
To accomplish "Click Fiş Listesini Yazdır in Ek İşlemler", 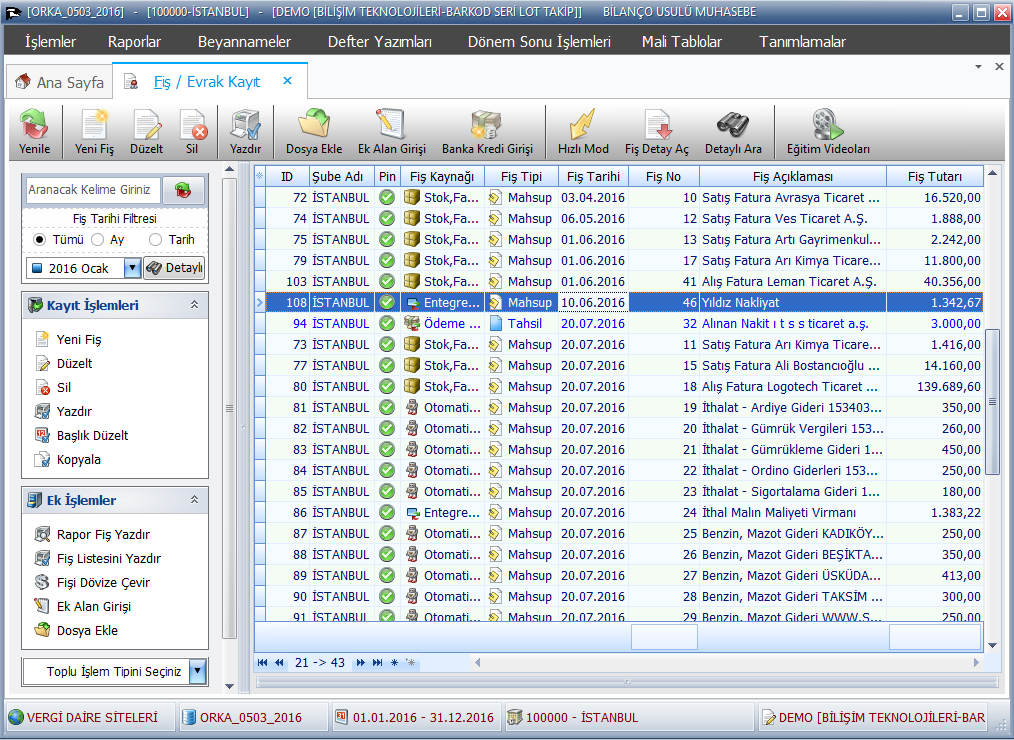I will pyautogui.click(x=98, y=558).
